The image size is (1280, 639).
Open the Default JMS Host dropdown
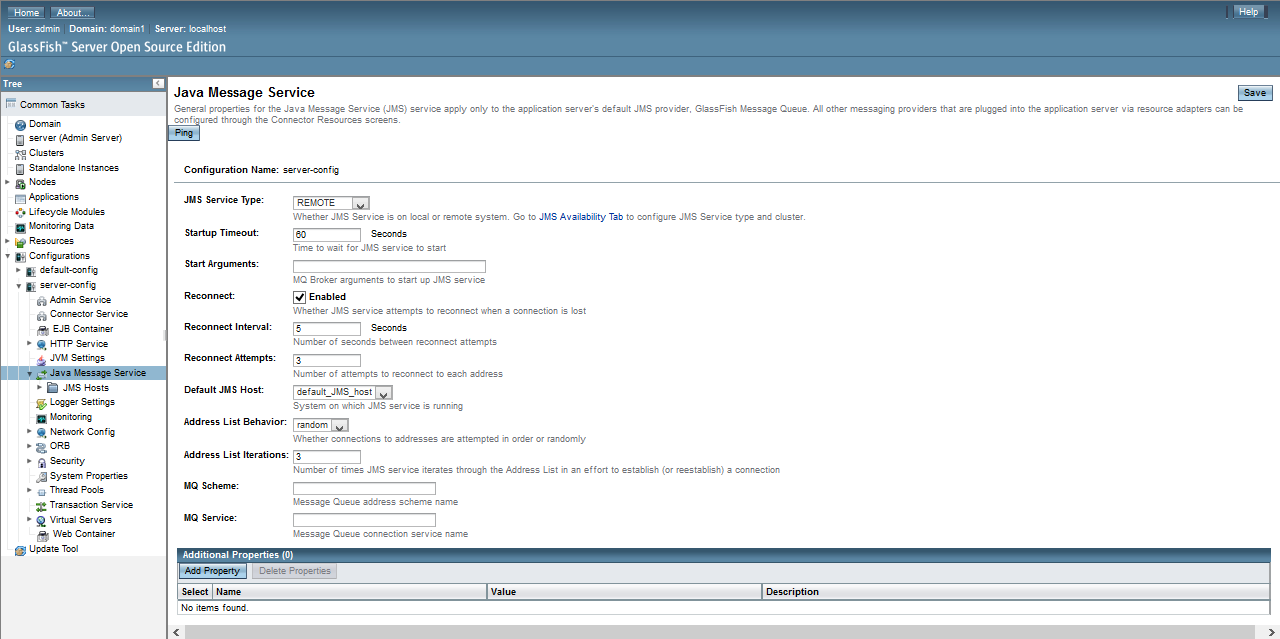342,393
